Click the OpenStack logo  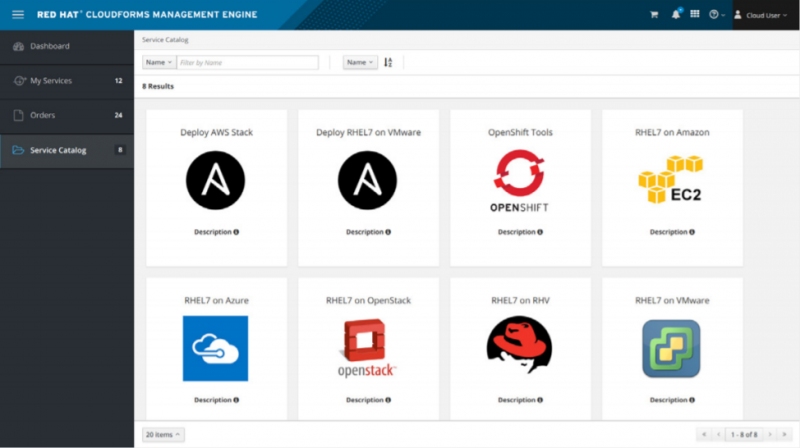(367, 348)
